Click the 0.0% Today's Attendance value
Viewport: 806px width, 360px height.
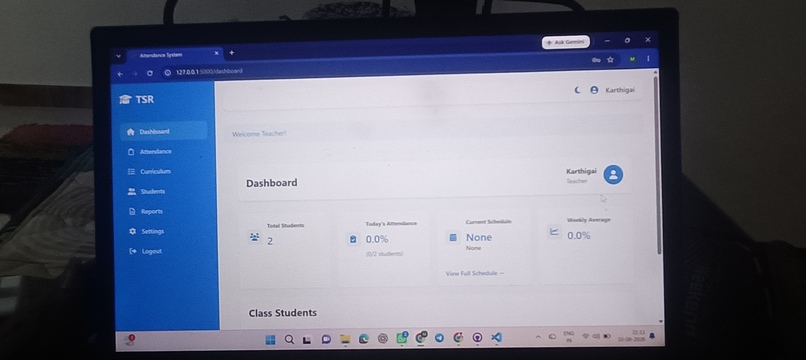pos(377,239)
